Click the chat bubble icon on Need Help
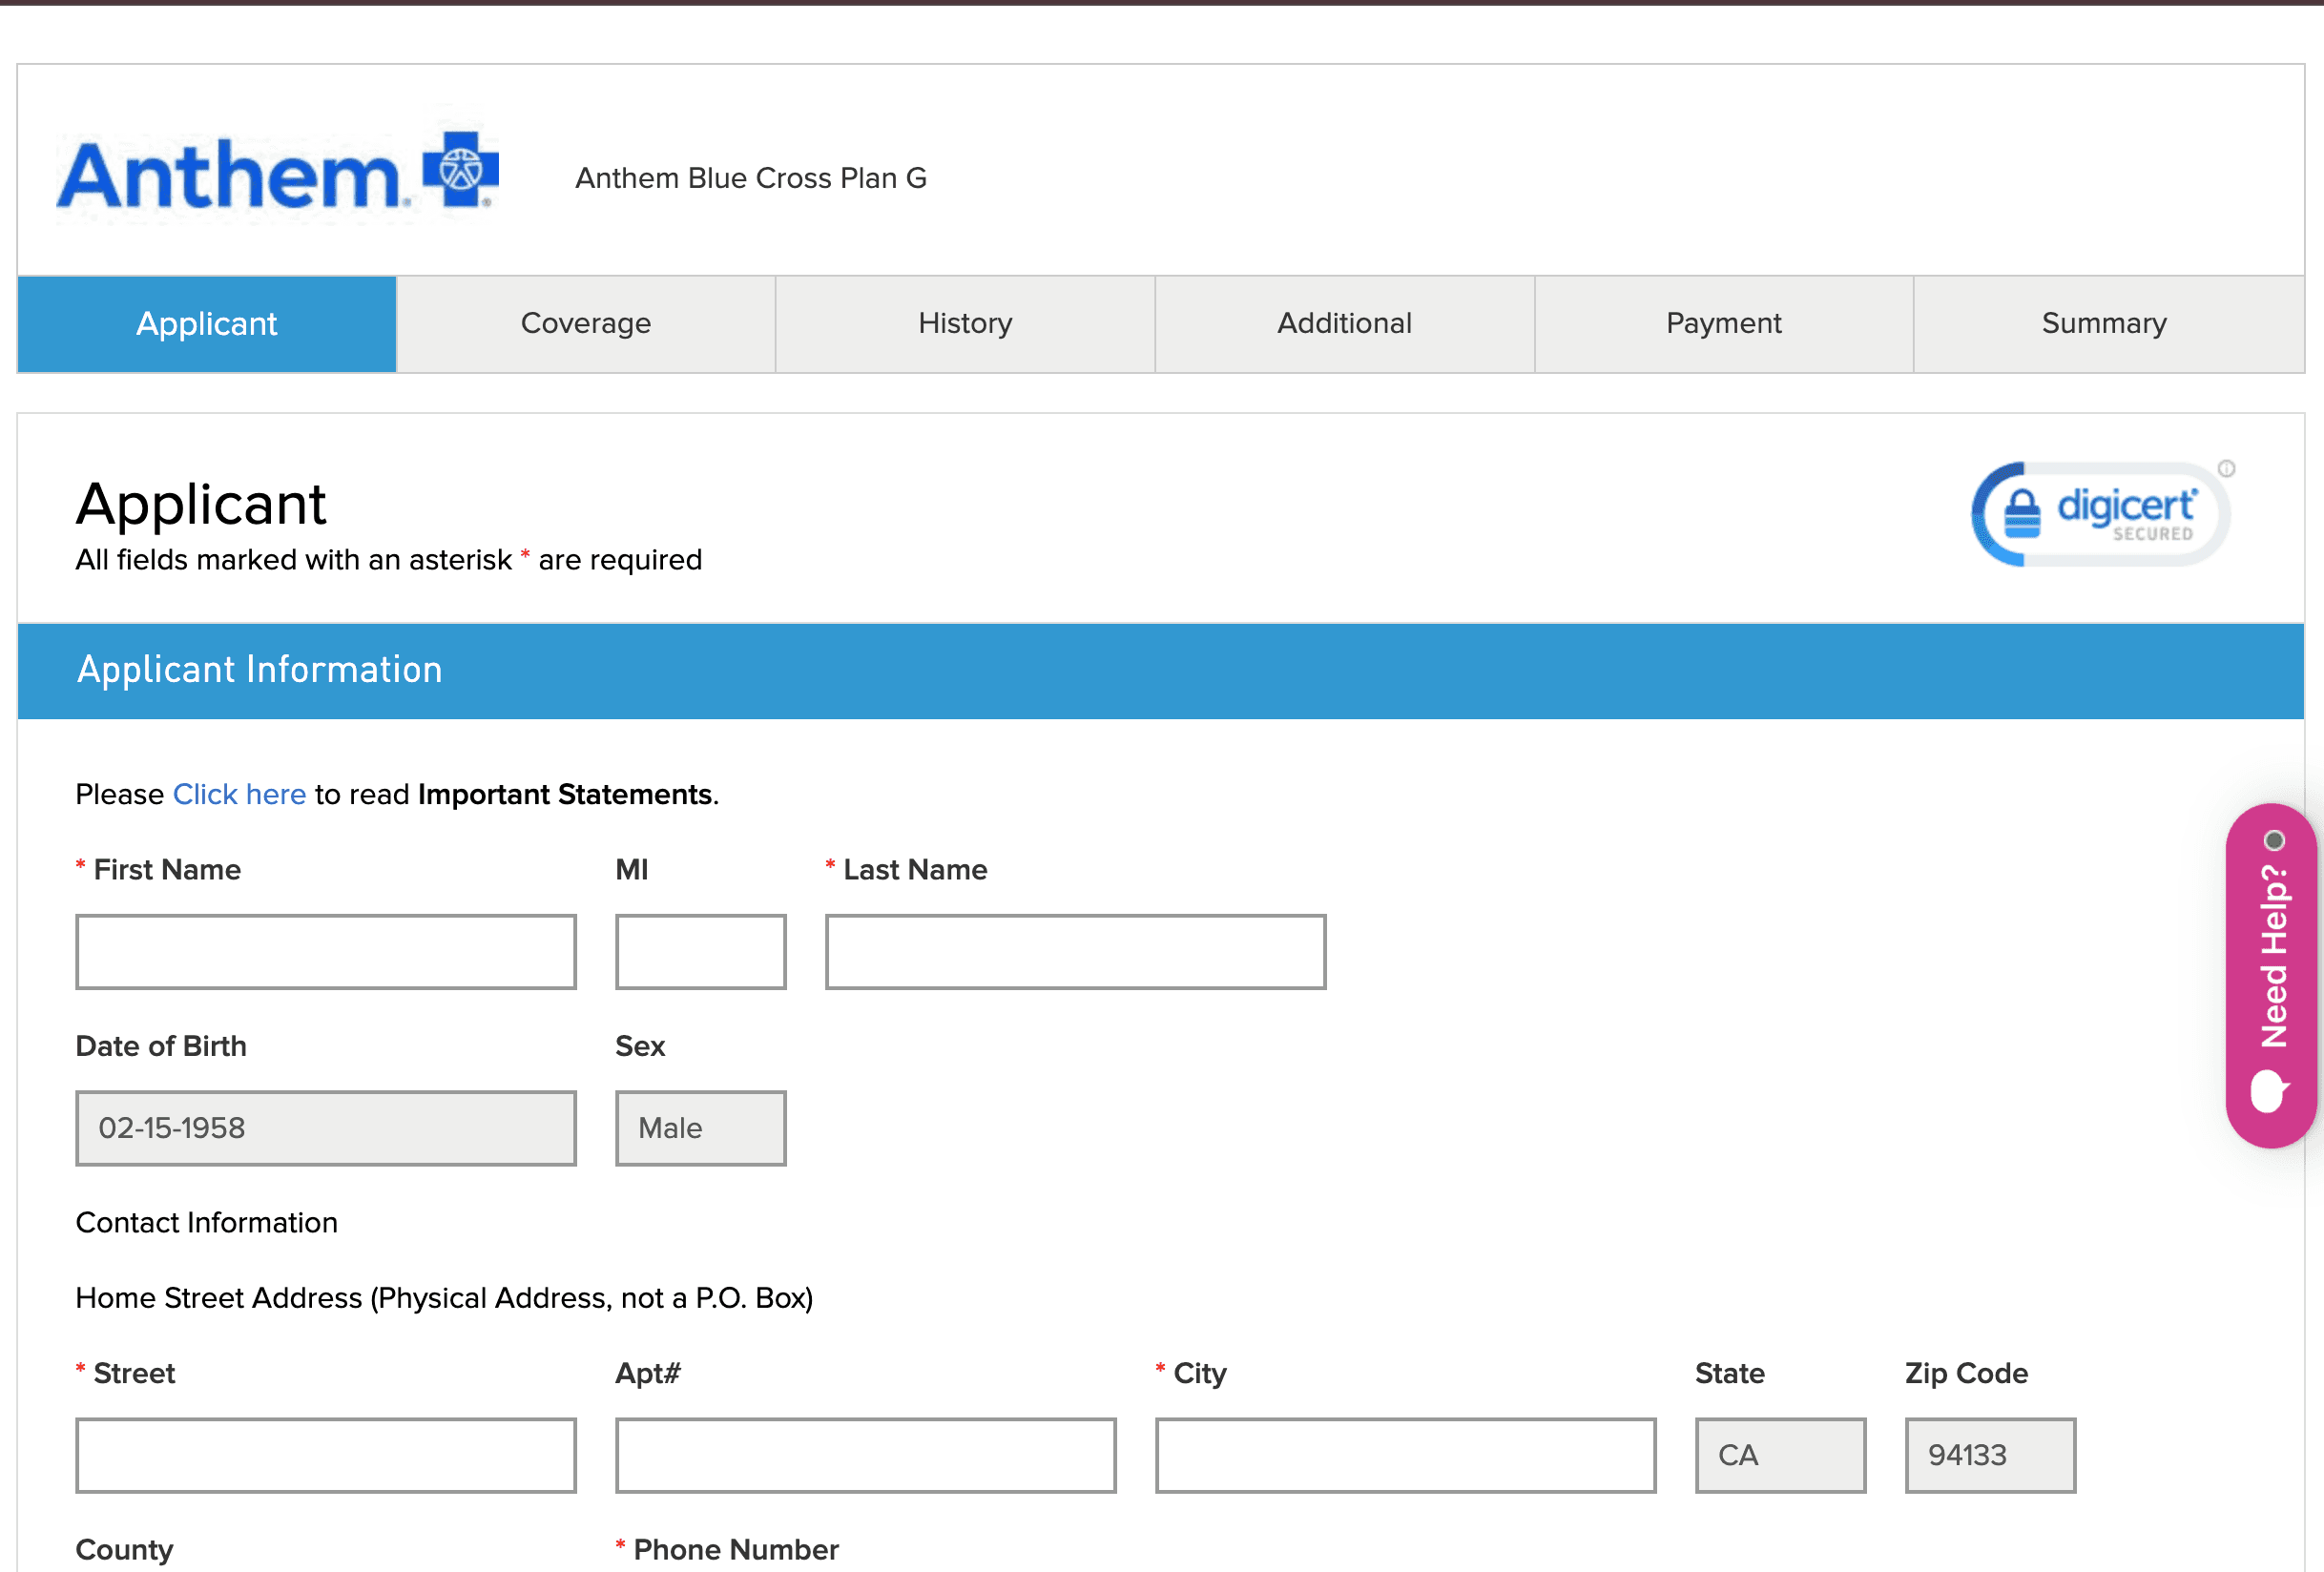2324x1572 pixels. (x=2268, y=1091)
